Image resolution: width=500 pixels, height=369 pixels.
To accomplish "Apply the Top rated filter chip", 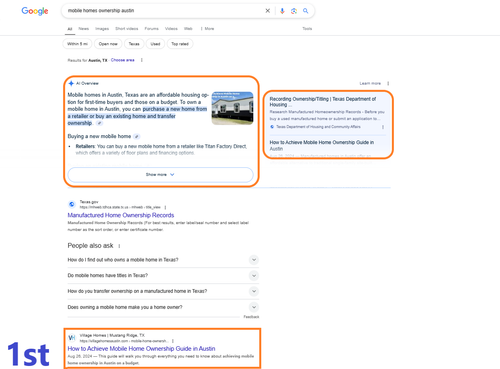I will pos(180,44).
